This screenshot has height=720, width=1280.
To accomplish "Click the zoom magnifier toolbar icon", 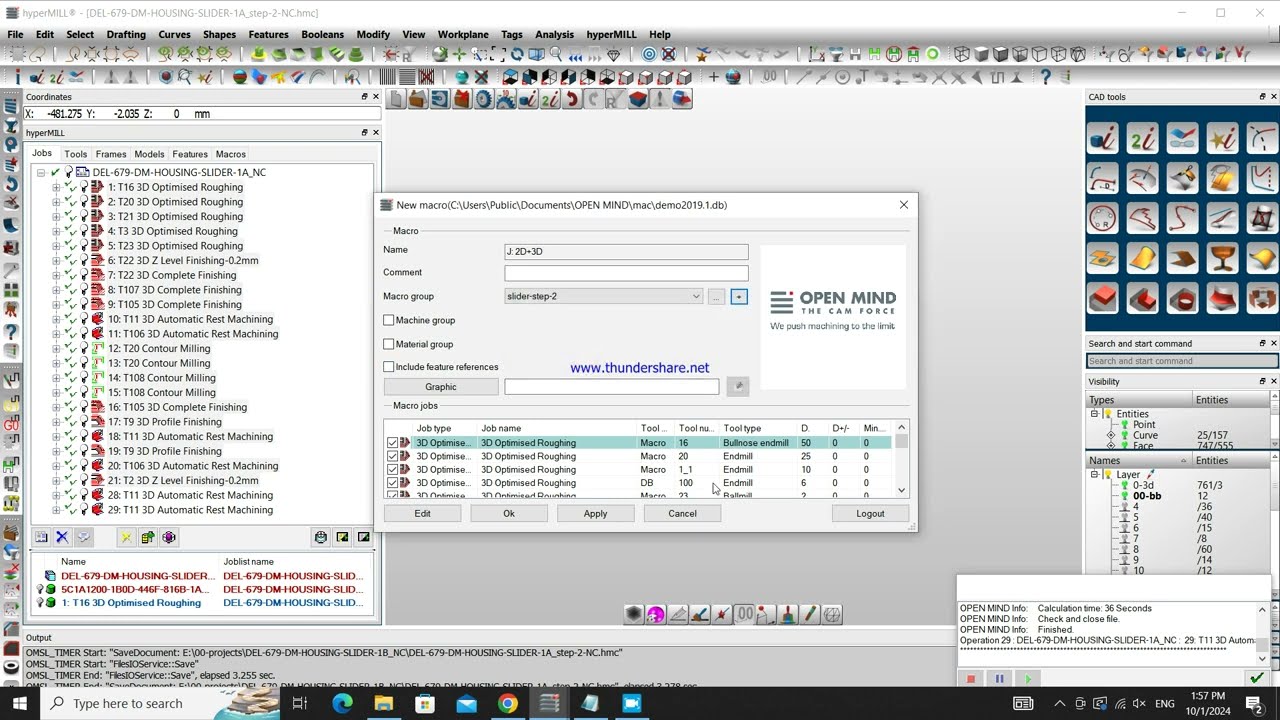I will [x=555, y=54].
